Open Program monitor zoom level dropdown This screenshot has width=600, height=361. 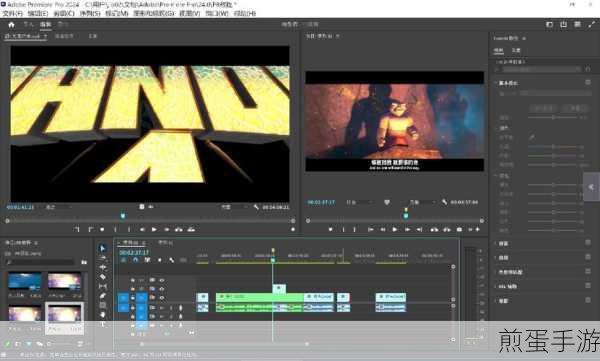coord(359,202)
